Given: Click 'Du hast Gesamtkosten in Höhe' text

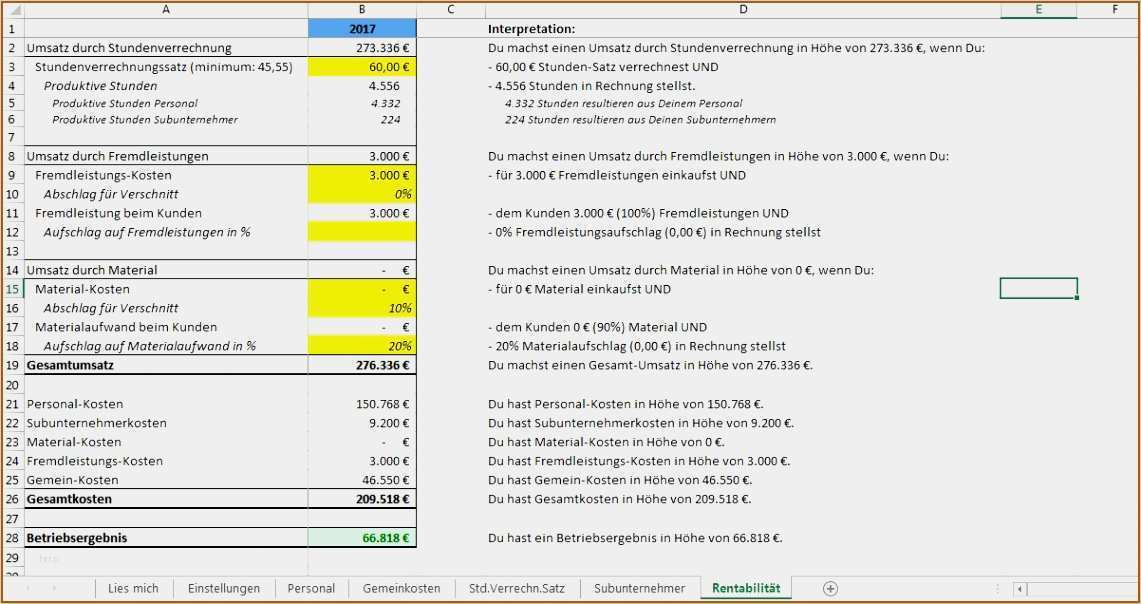Looking at the screenshot, I should 619,499.
